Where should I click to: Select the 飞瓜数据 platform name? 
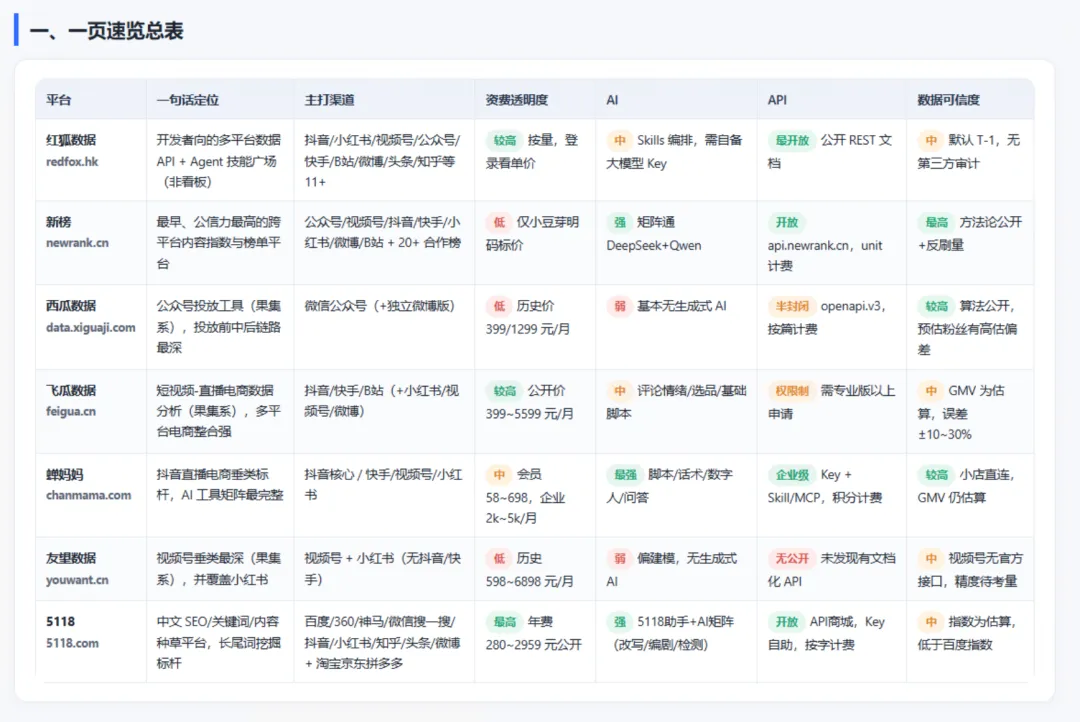pos(71,390)
